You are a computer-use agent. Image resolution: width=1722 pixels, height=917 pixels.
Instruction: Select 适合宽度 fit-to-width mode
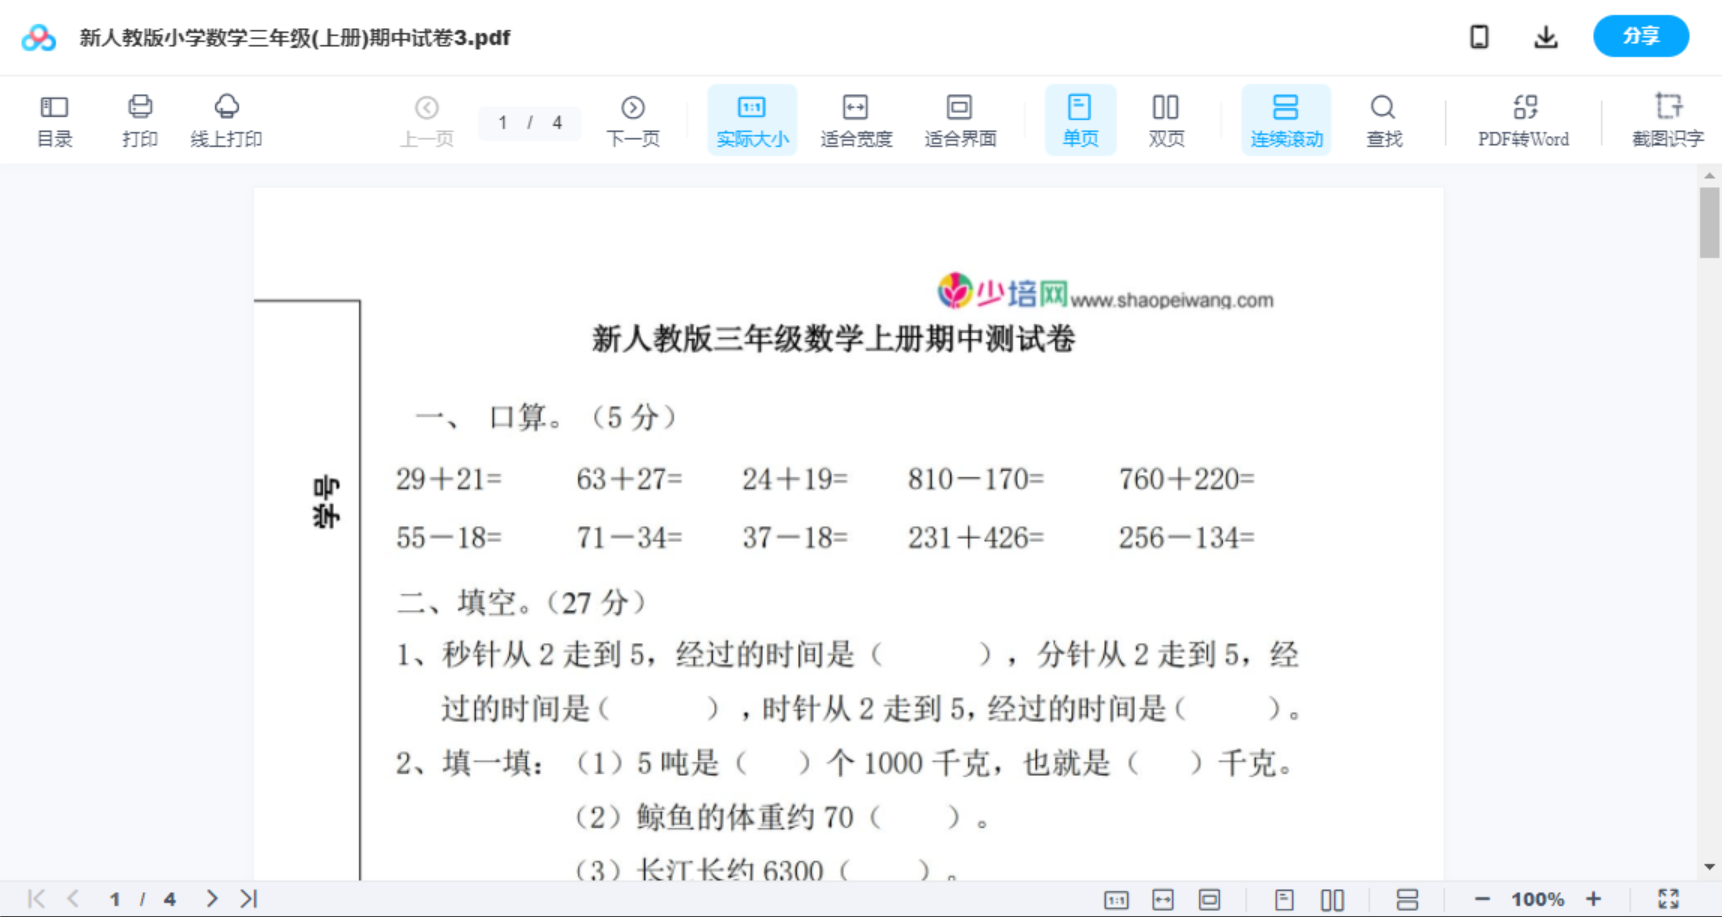(856, 119)
